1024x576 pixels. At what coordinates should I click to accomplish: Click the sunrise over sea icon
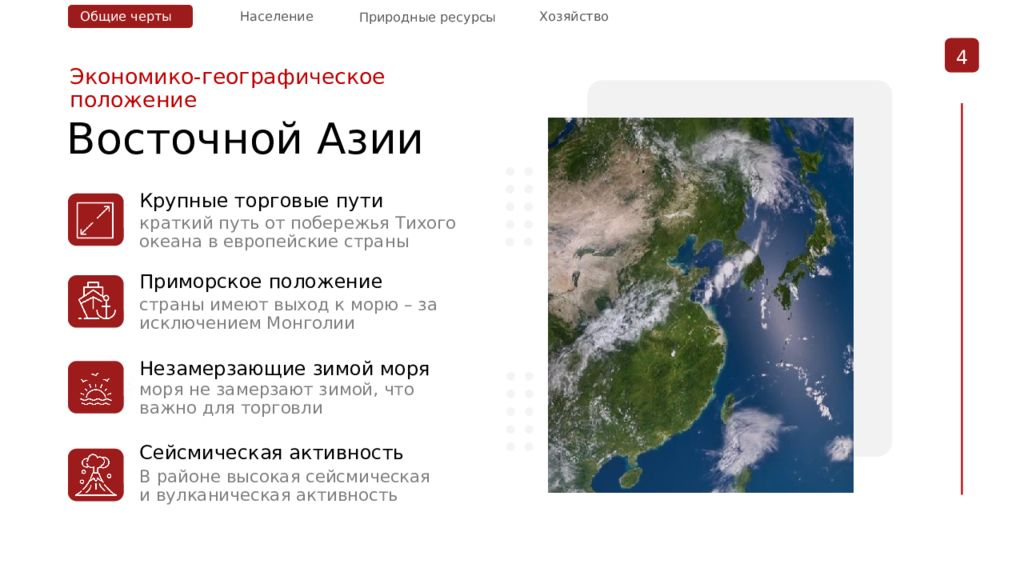click(x=95, y=387)
